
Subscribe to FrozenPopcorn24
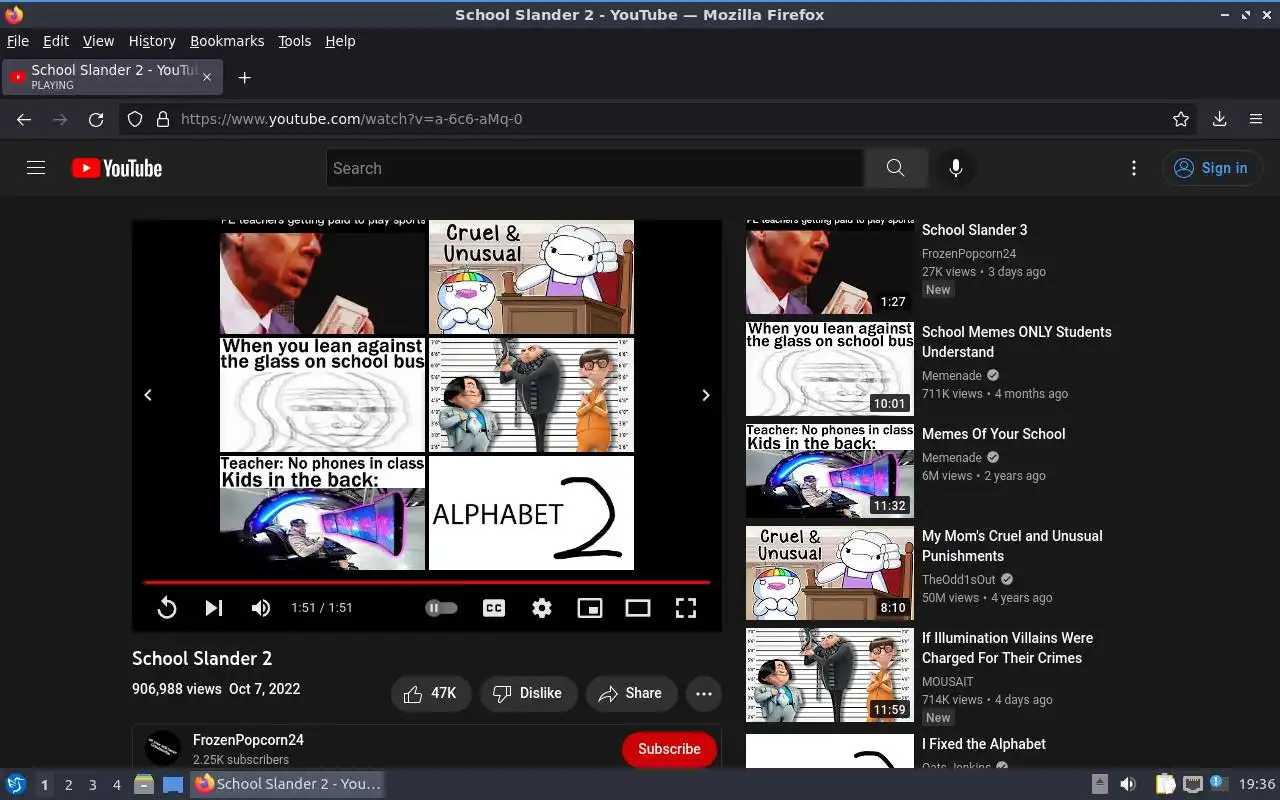click(669, 749)
